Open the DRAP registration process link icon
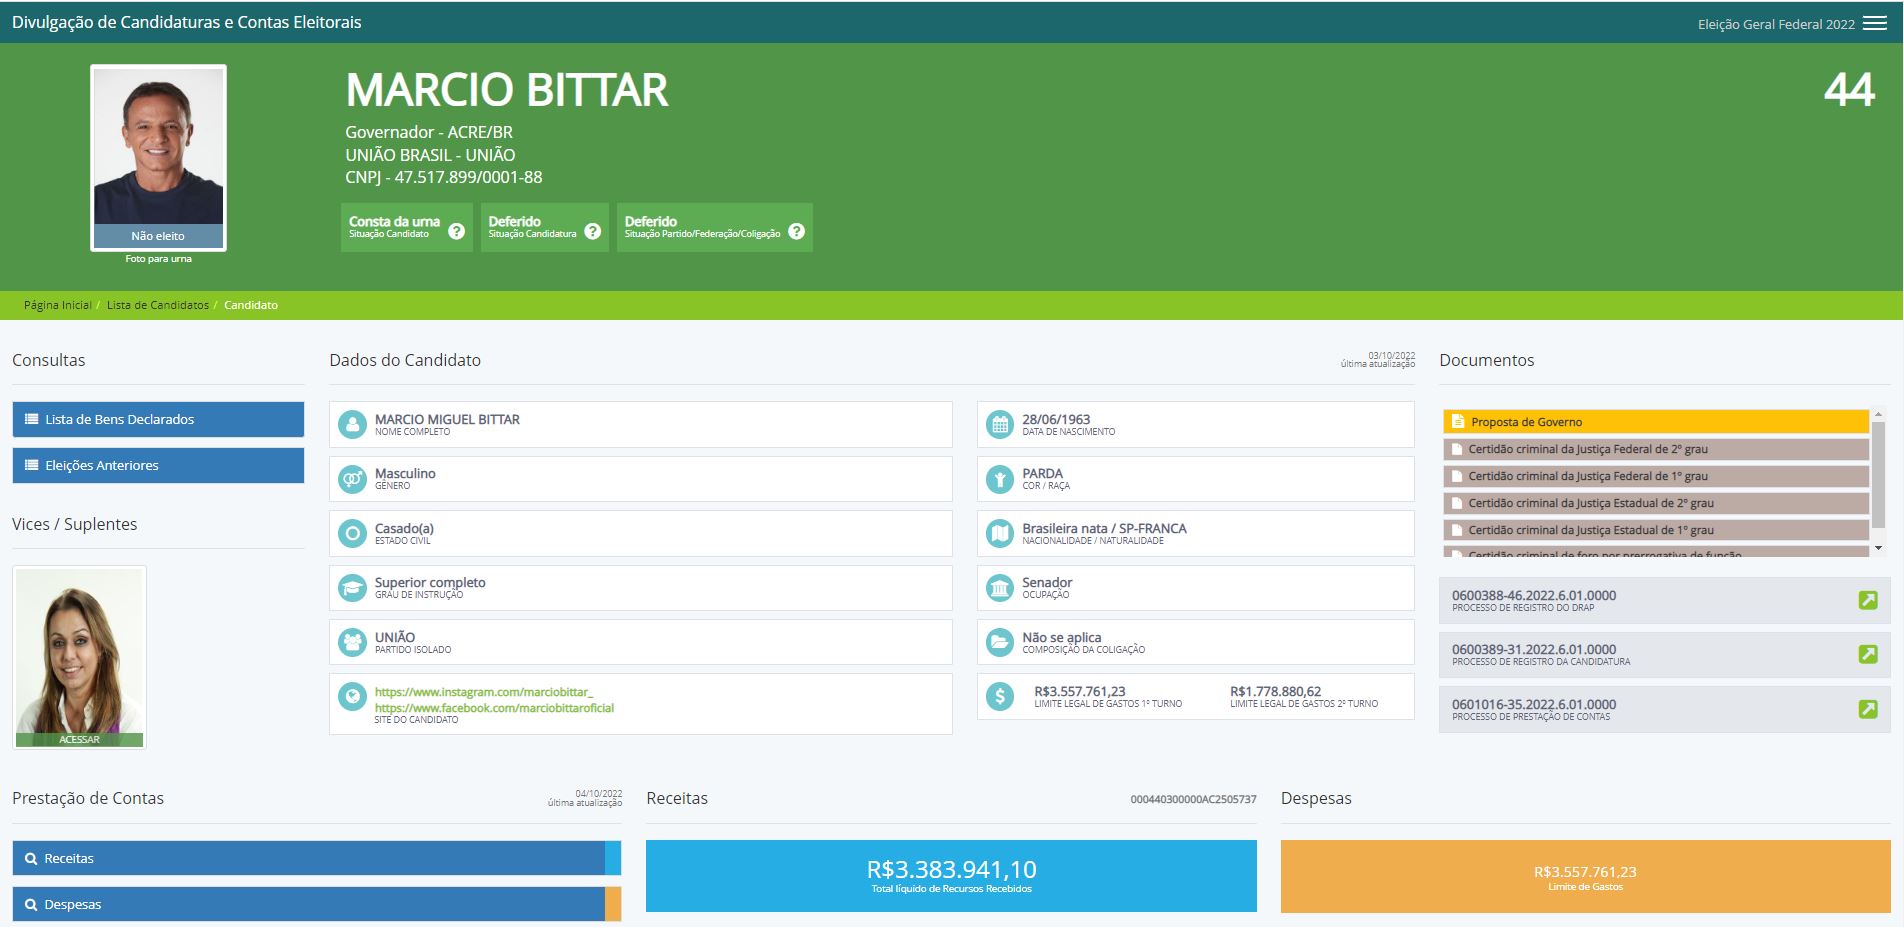1904x927 pixels. point(1867,600)
